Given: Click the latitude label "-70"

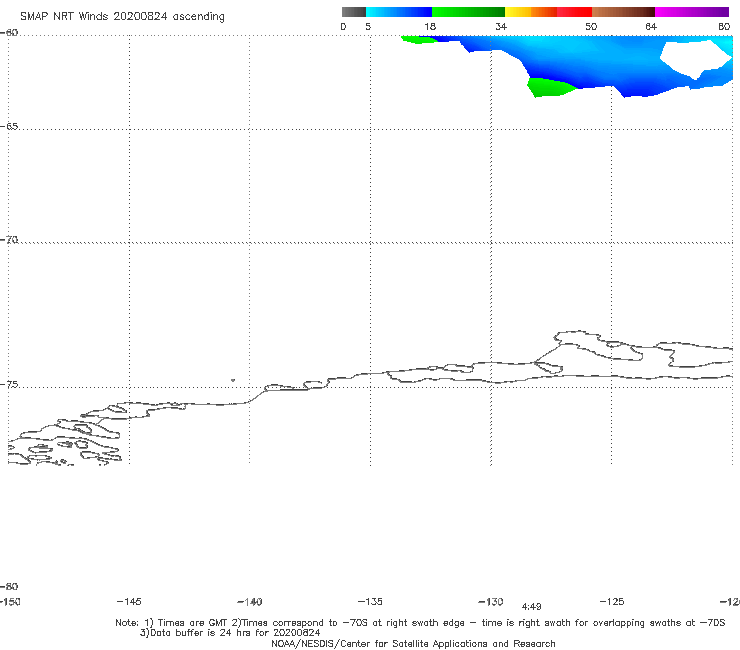Looking at the screenshot, I should (x=9, y=240).
